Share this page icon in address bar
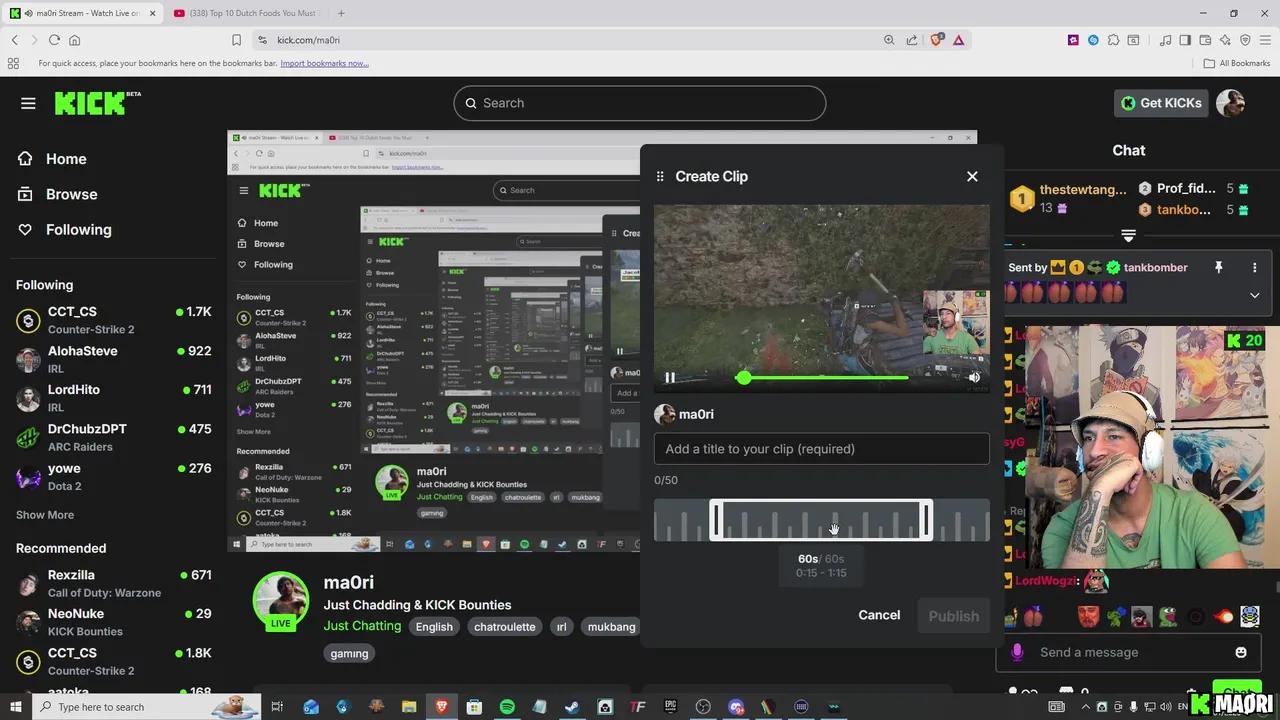 click(x=912, y=40)
